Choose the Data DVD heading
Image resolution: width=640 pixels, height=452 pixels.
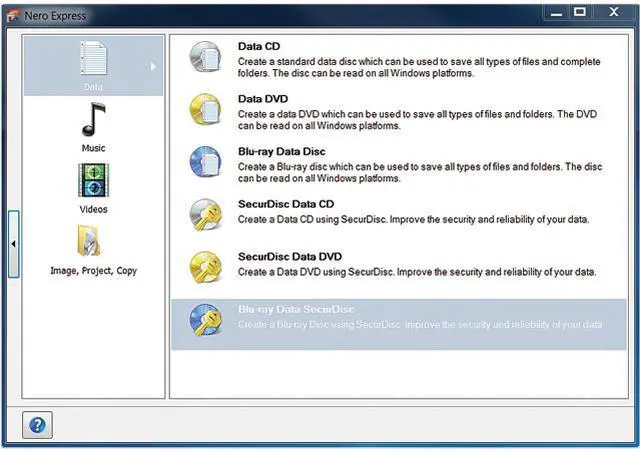click(263, 99)
